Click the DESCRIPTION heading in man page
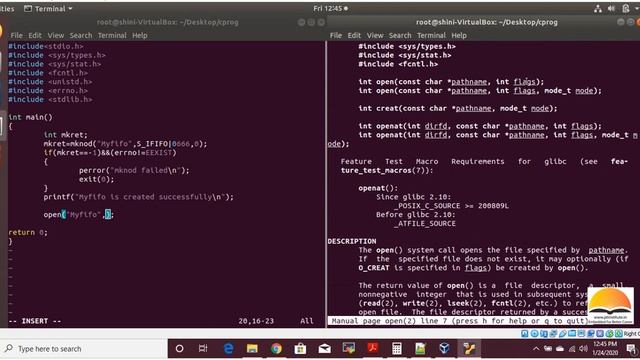 point(352,241)
